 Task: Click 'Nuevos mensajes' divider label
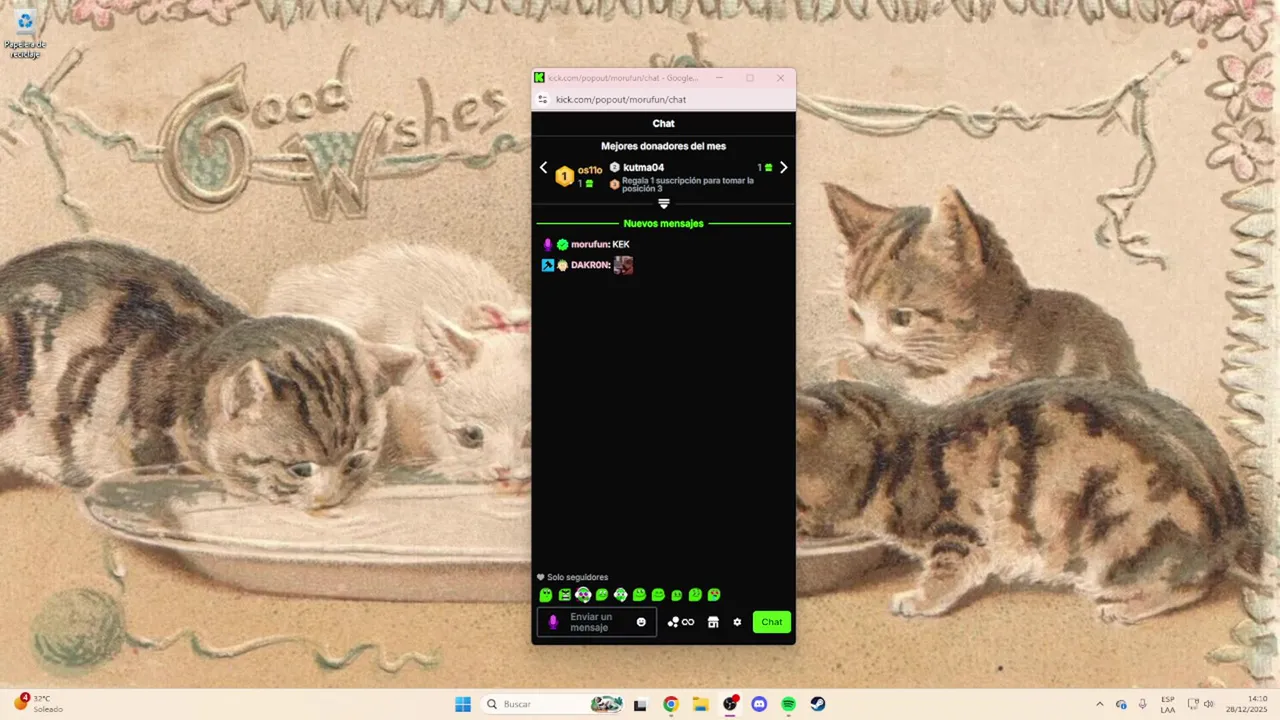pyautogui.click(x=663, y=223)
